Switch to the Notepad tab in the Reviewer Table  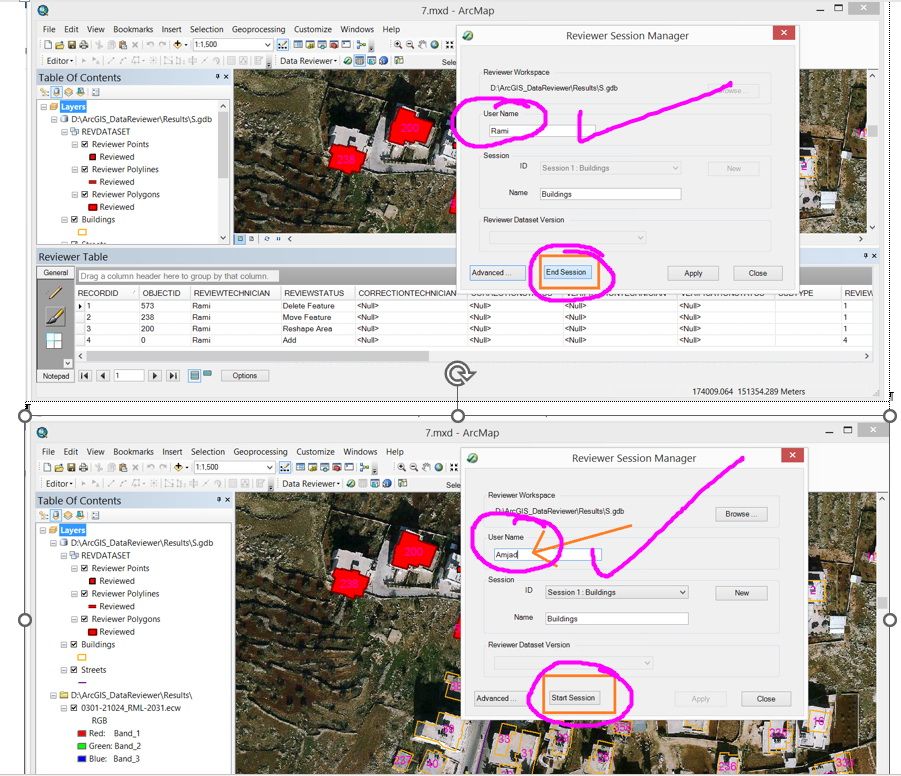(56, 376)
